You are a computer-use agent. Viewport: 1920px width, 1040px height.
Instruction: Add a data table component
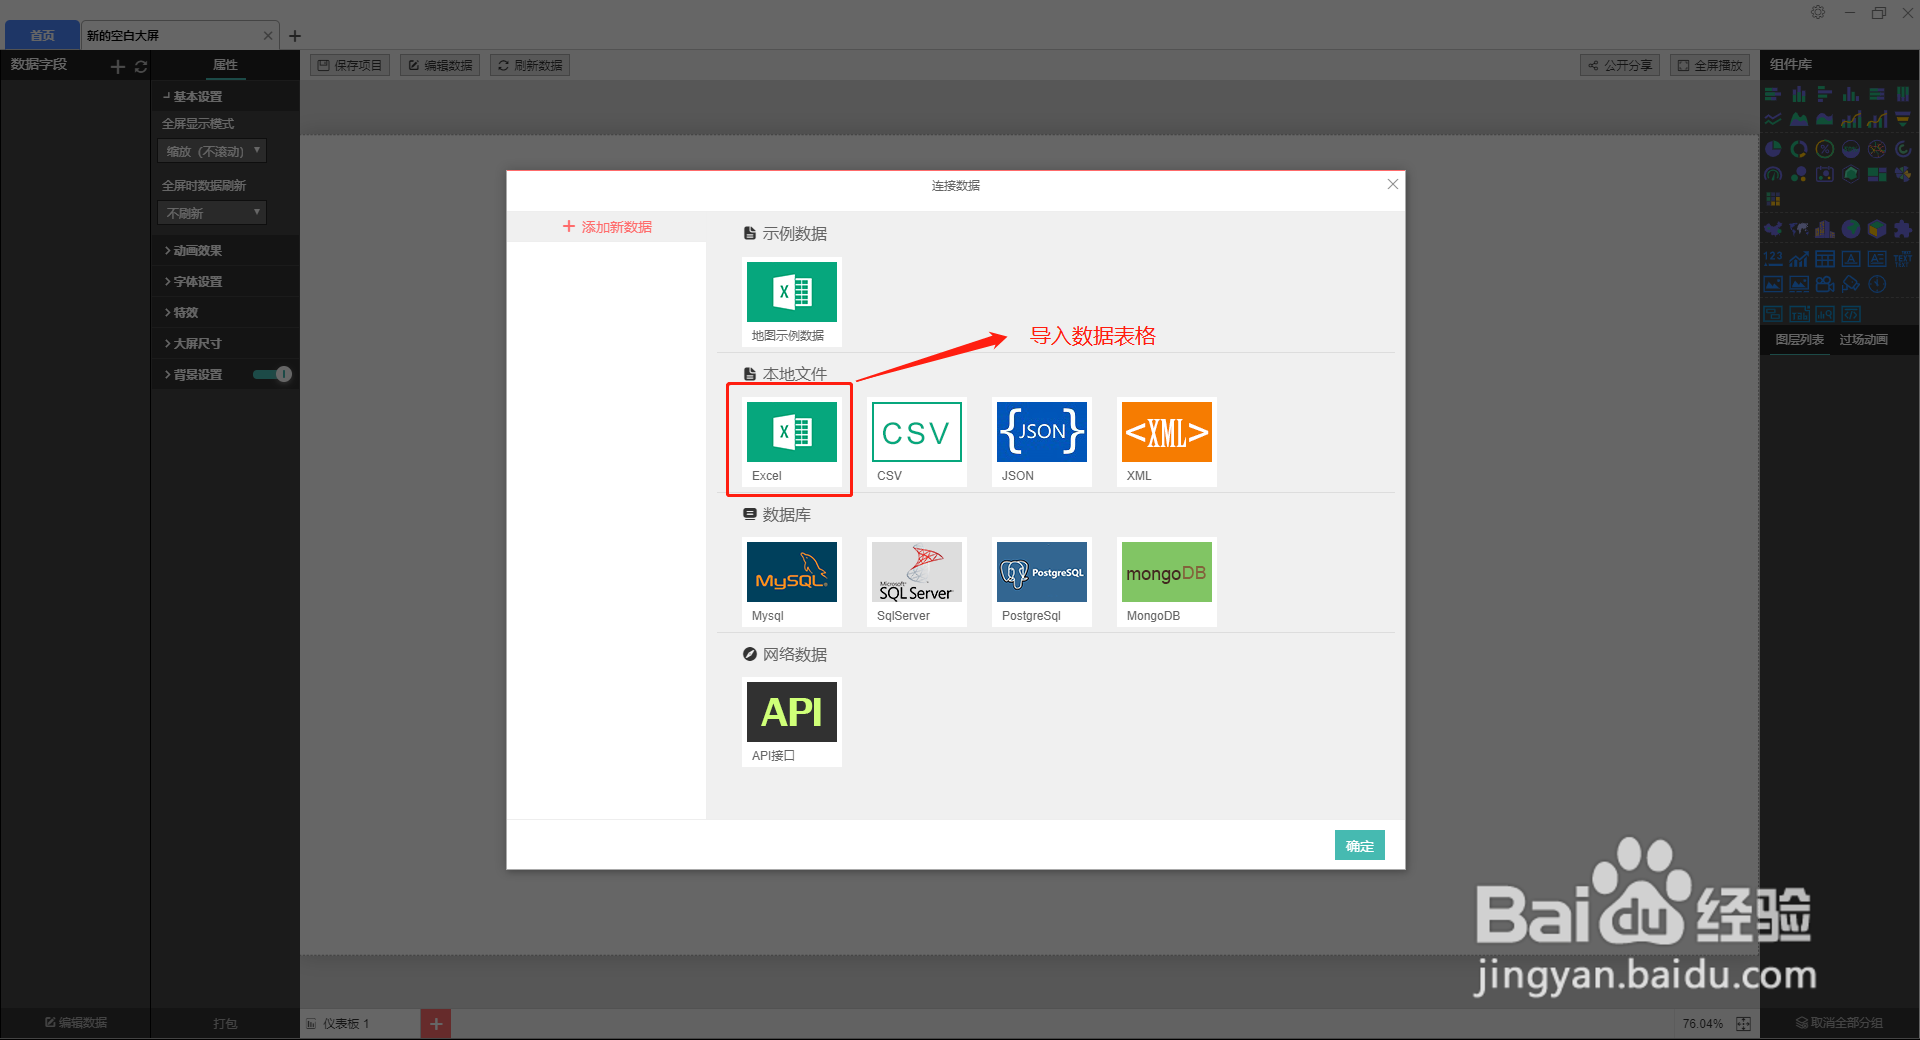pos(1825,259)
